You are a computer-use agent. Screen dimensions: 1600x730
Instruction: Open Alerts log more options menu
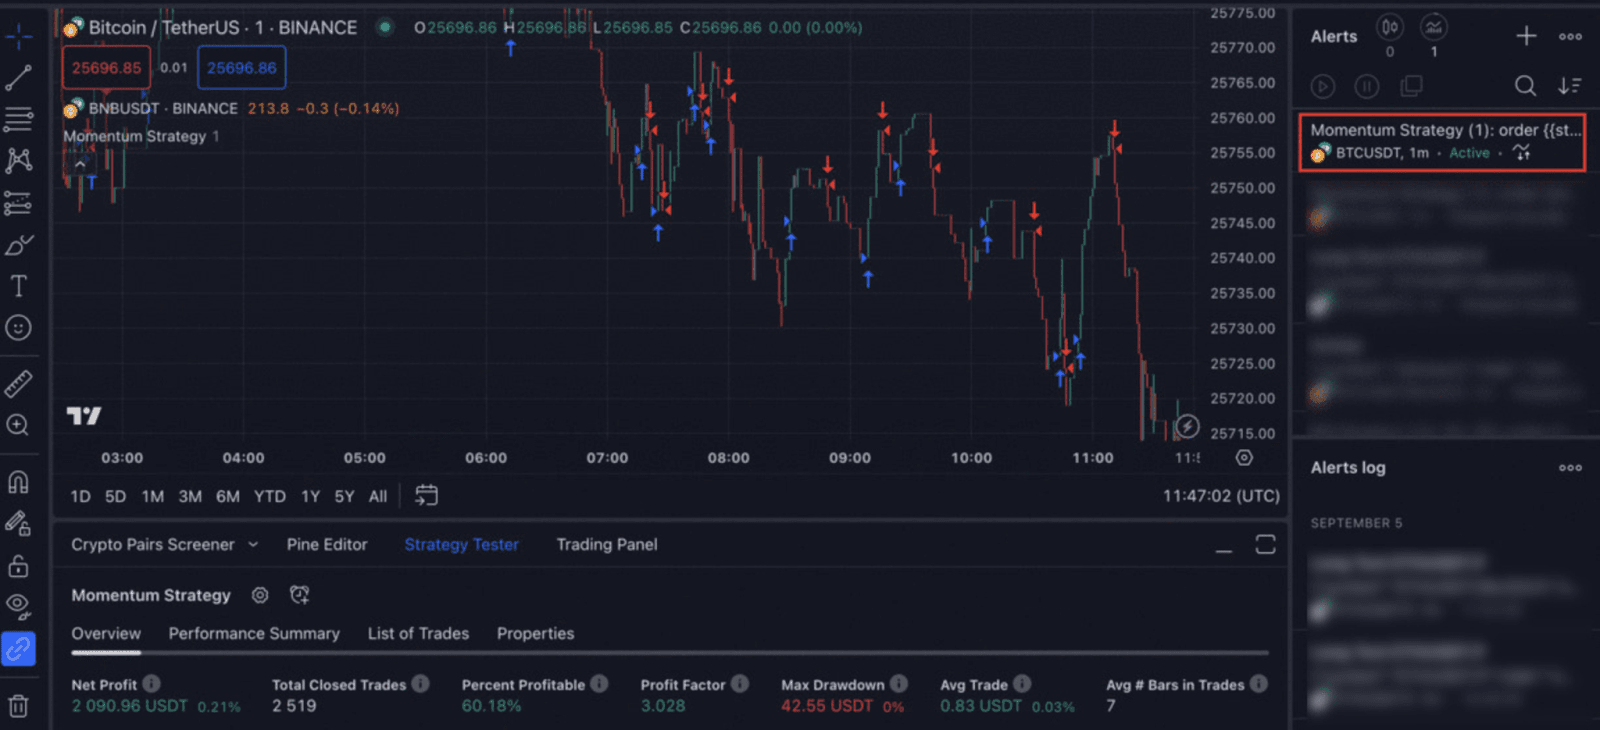(x=1570, y=468)
